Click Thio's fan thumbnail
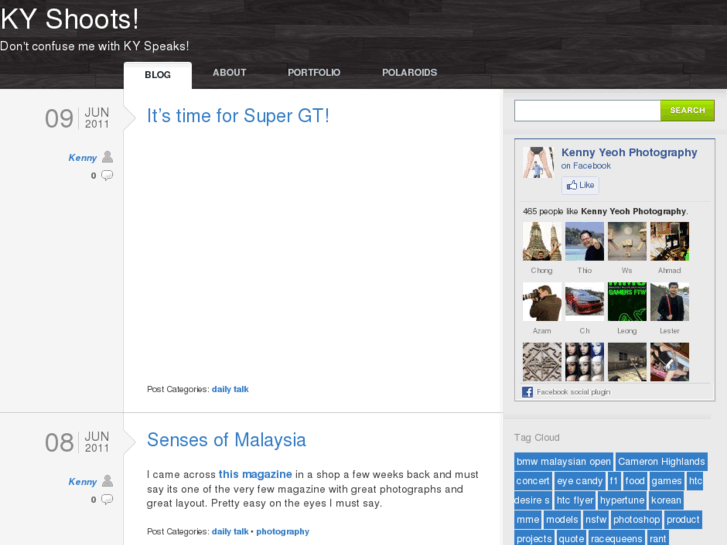The width and height of the screenshot is (727, 545). coord(584,241)
